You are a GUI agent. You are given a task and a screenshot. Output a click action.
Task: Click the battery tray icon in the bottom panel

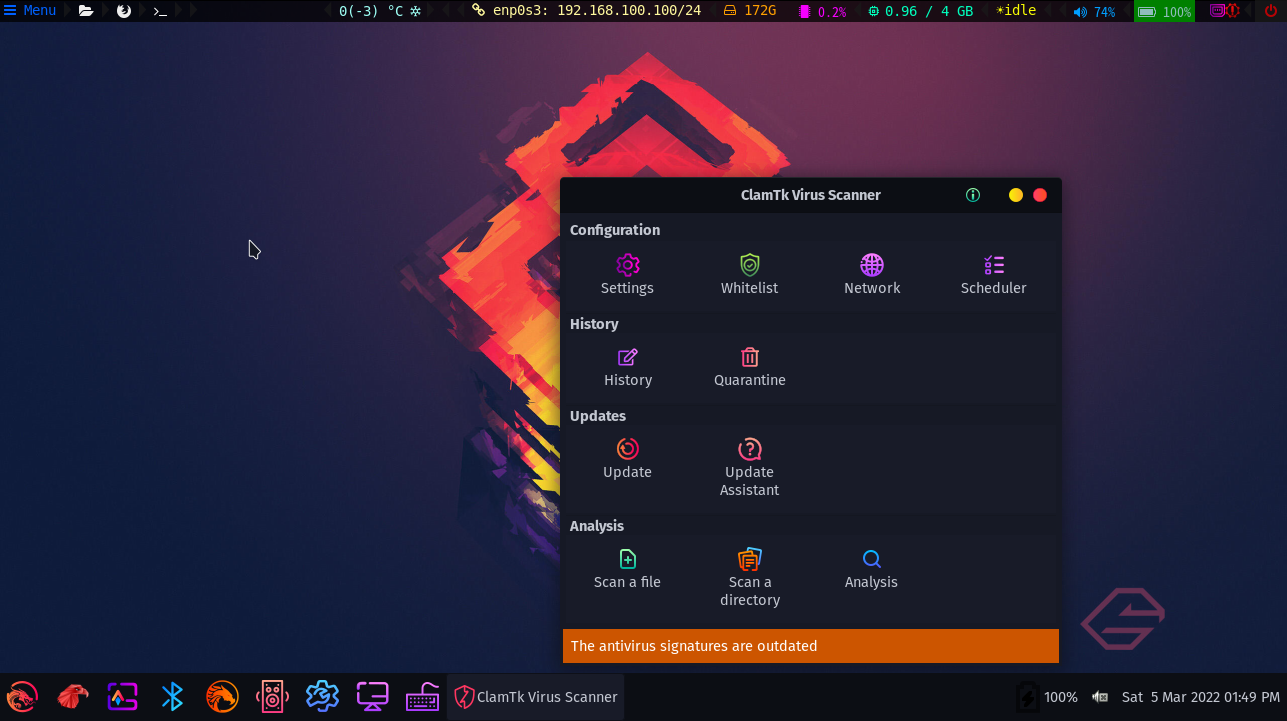(x=1027, y=697)
